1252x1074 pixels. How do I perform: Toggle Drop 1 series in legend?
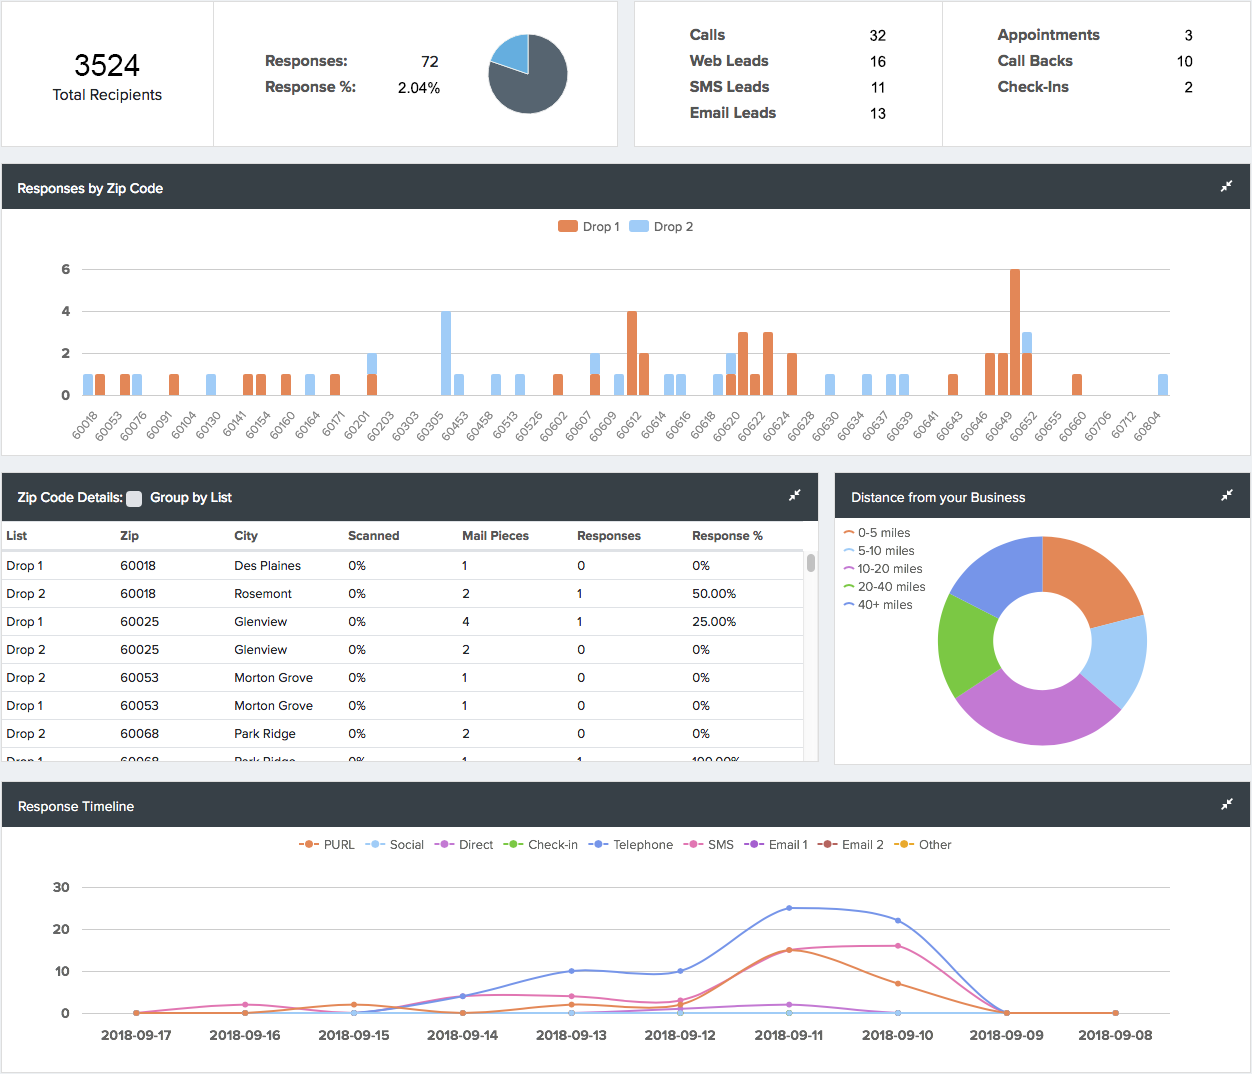pos(589,227)
